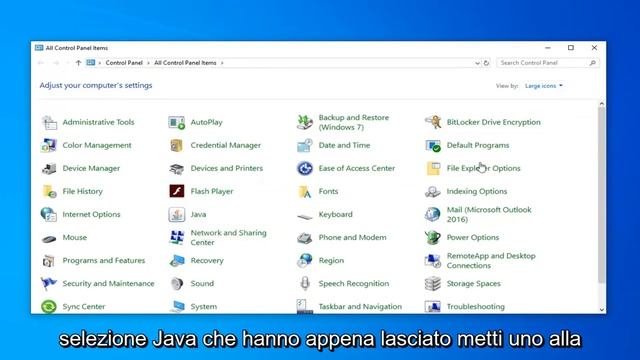Screen dimensions: 640x360
Task: Open the Default Programs icon
Action: tap(433, 145)
